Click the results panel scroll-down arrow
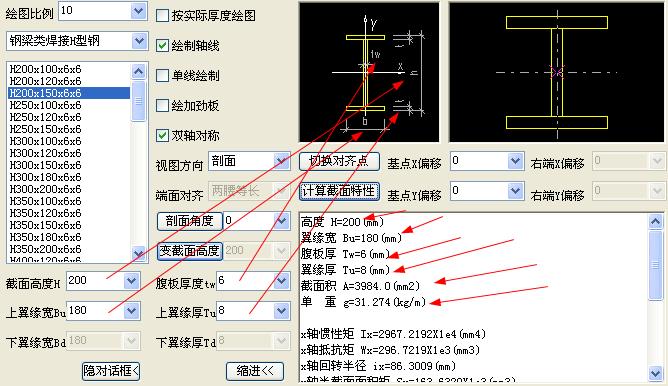The width and height of the screenshot is (668, 386). click(x=655, y=373)
